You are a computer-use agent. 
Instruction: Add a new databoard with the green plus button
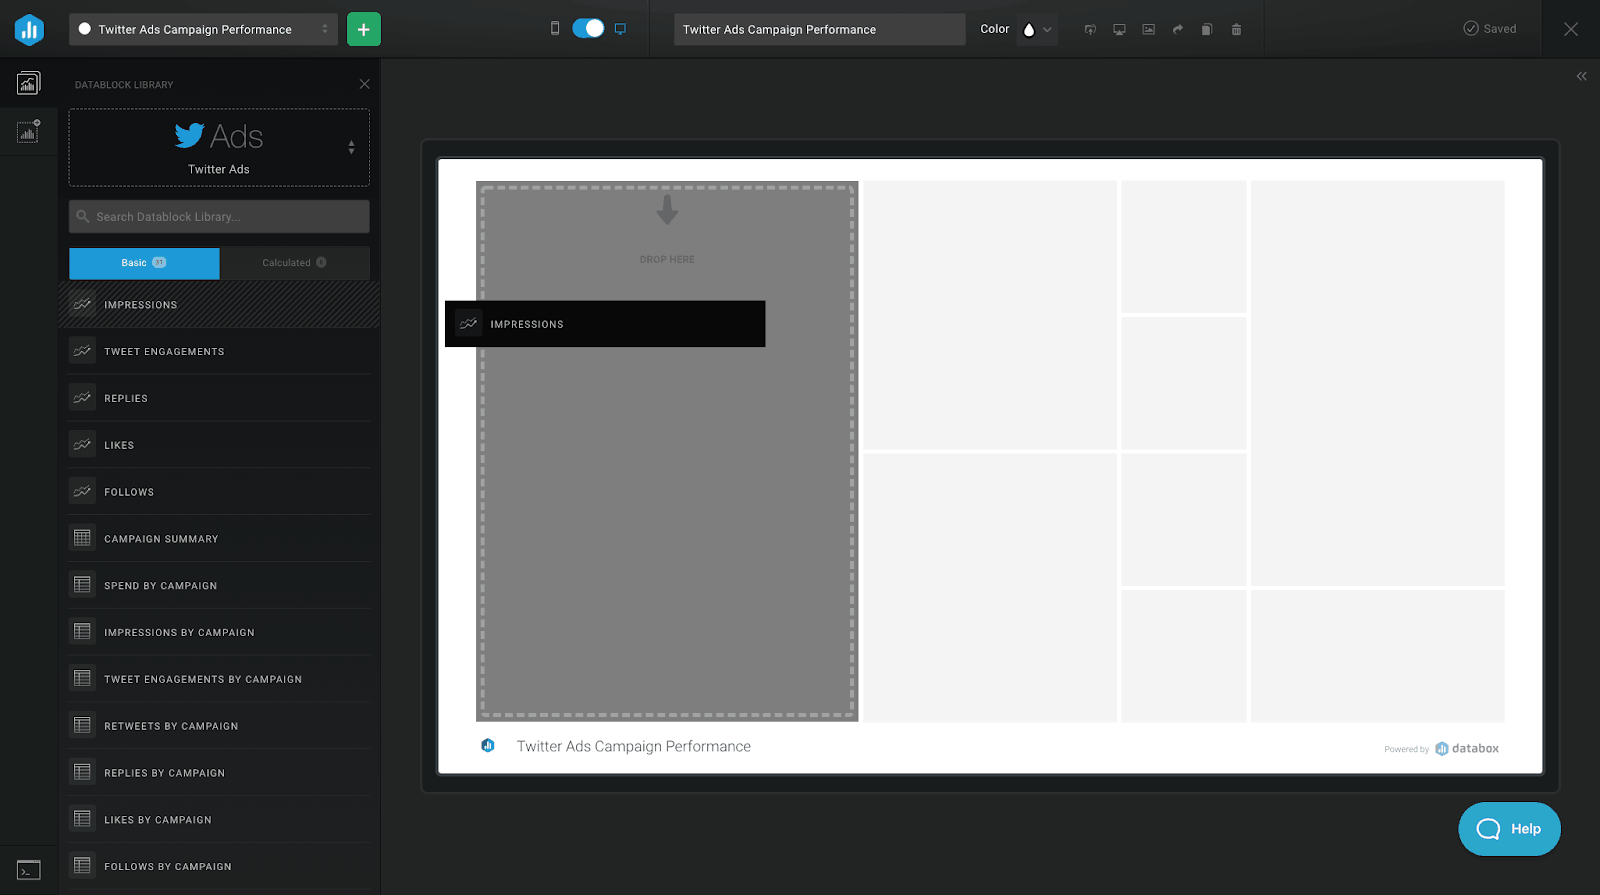(364, 29)
